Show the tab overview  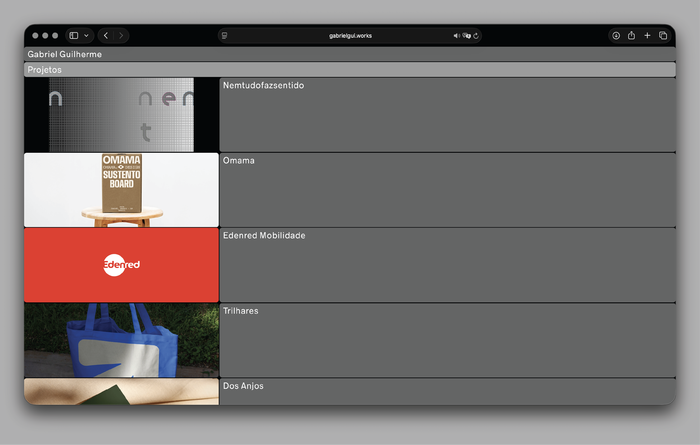(663, 35)
